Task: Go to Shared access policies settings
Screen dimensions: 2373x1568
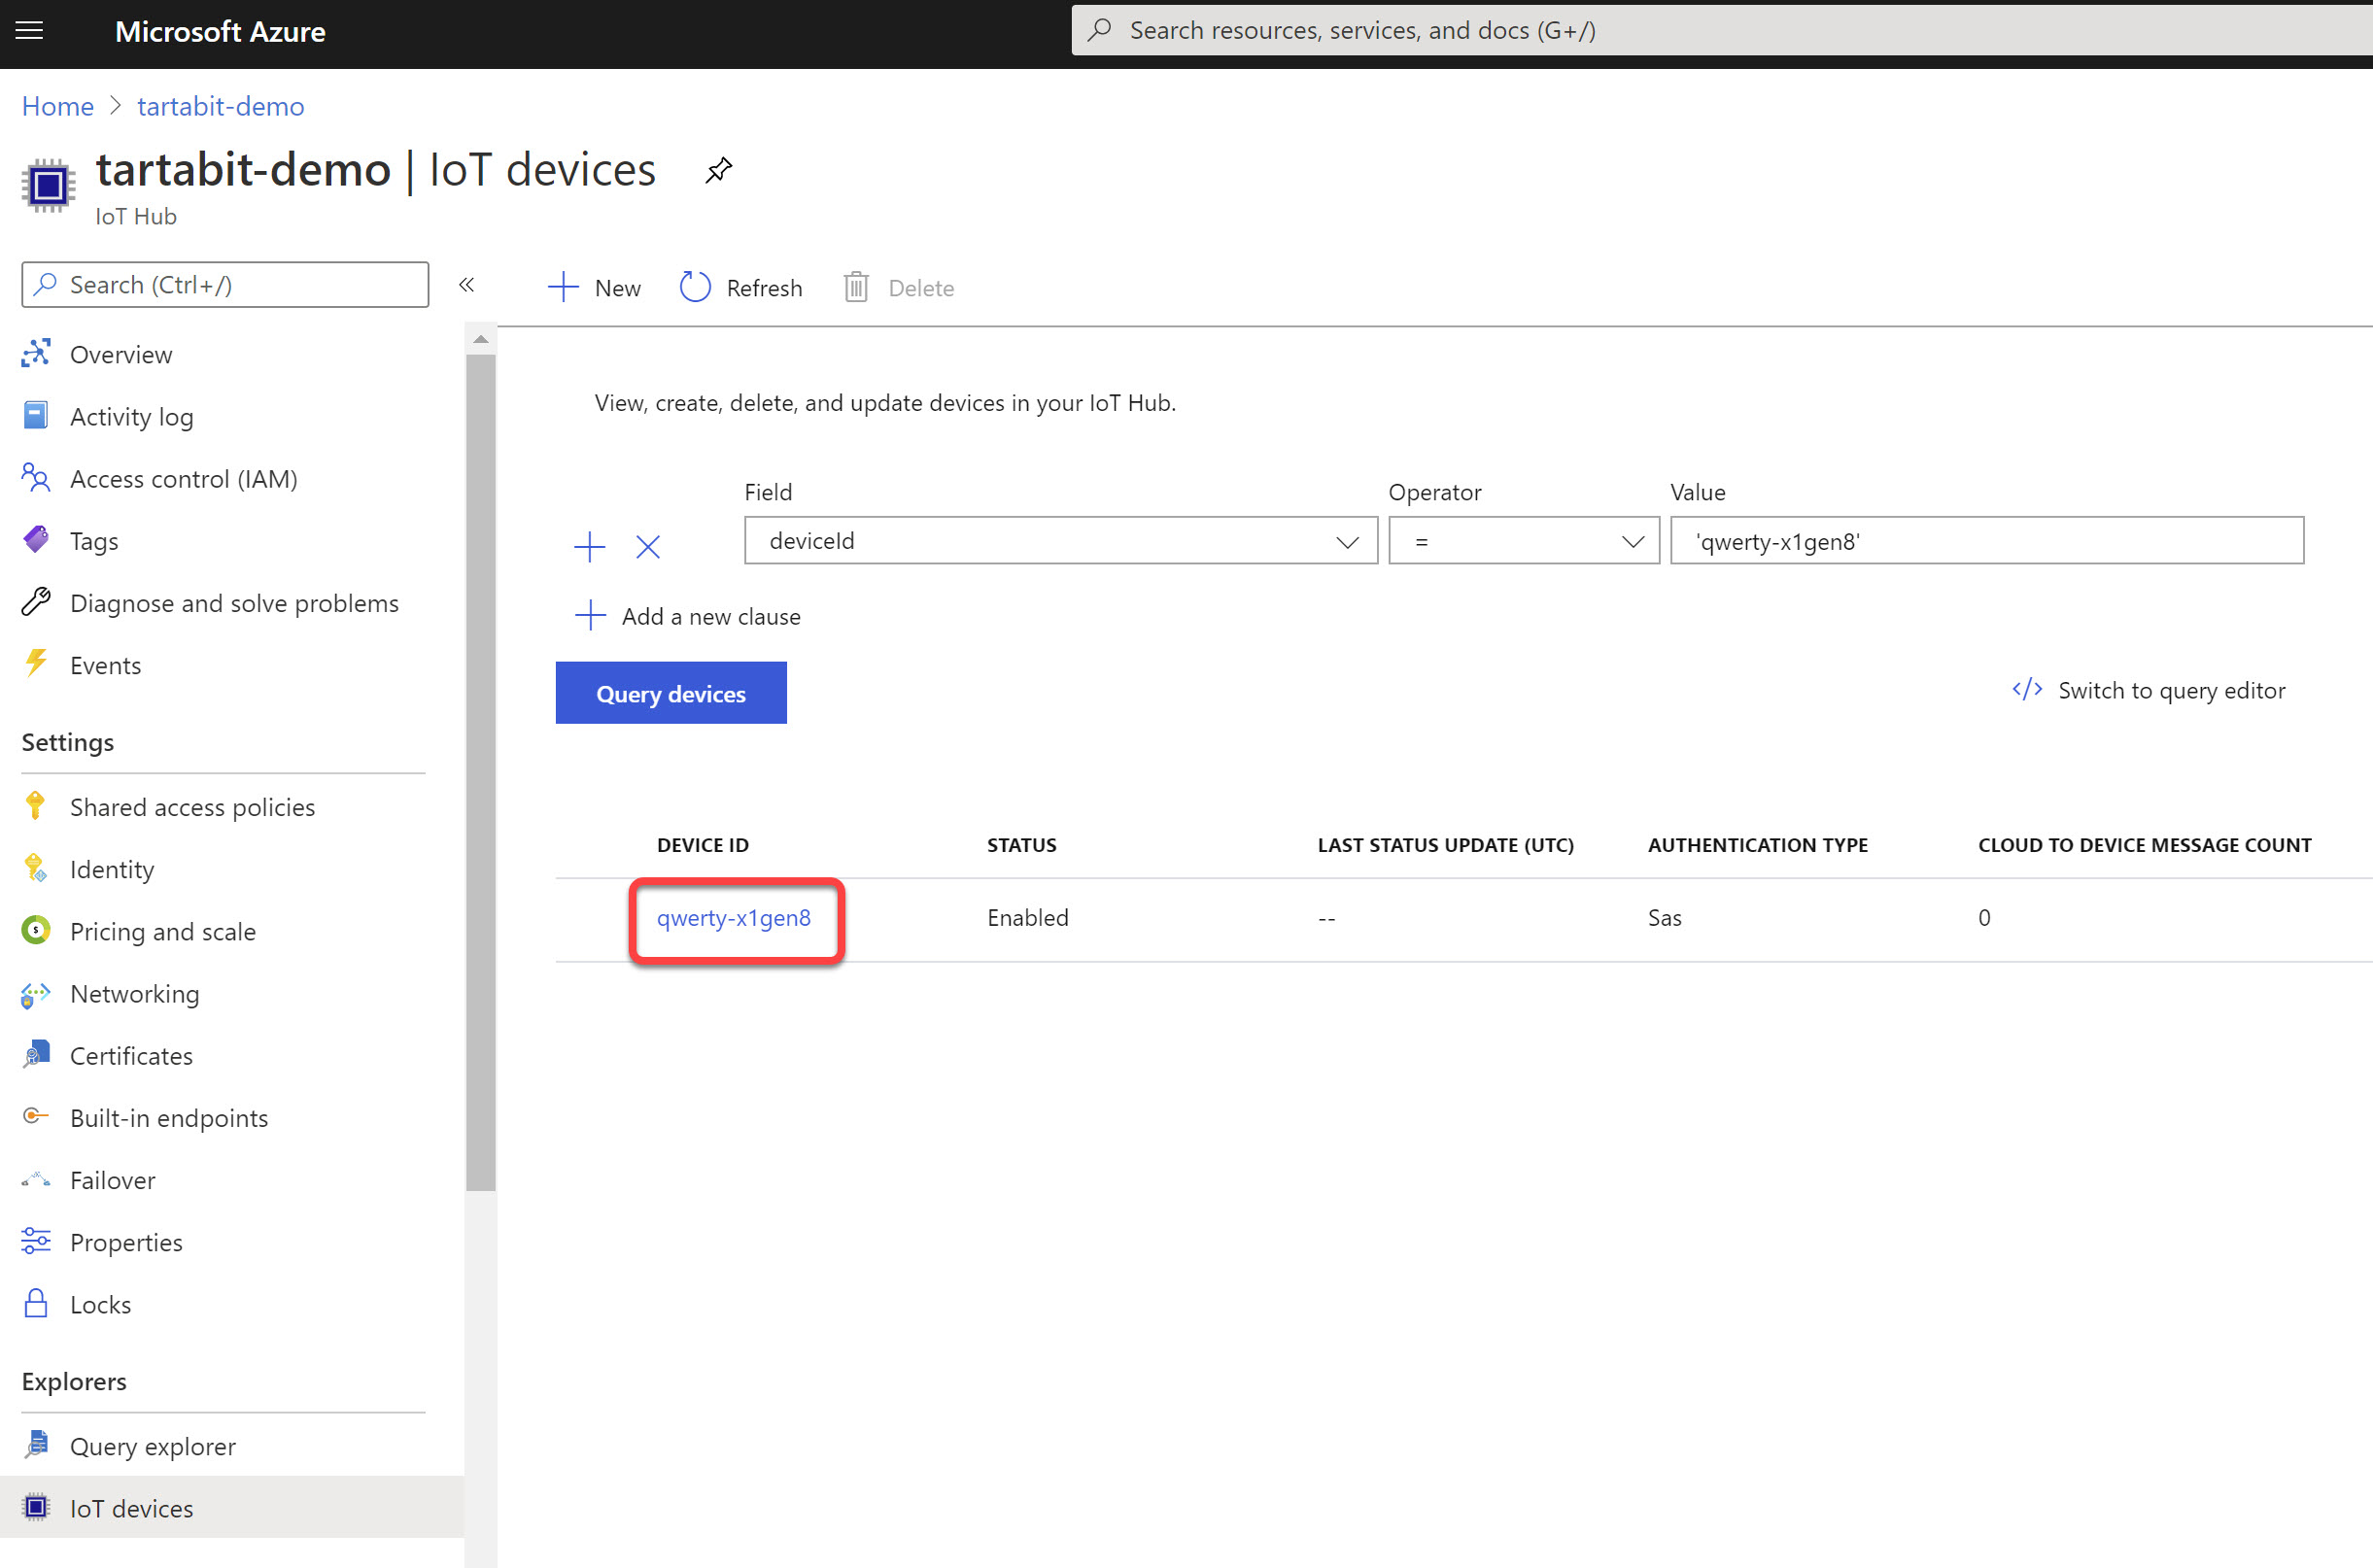Action: click(x=192, y=807)
